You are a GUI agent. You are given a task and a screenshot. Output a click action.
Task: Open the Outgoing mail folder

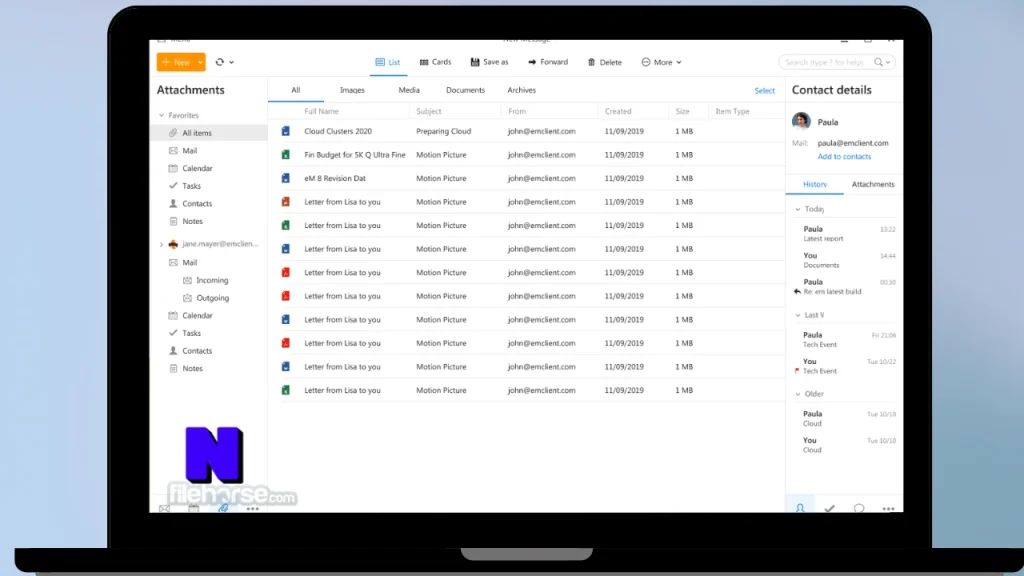pos(213,298)
